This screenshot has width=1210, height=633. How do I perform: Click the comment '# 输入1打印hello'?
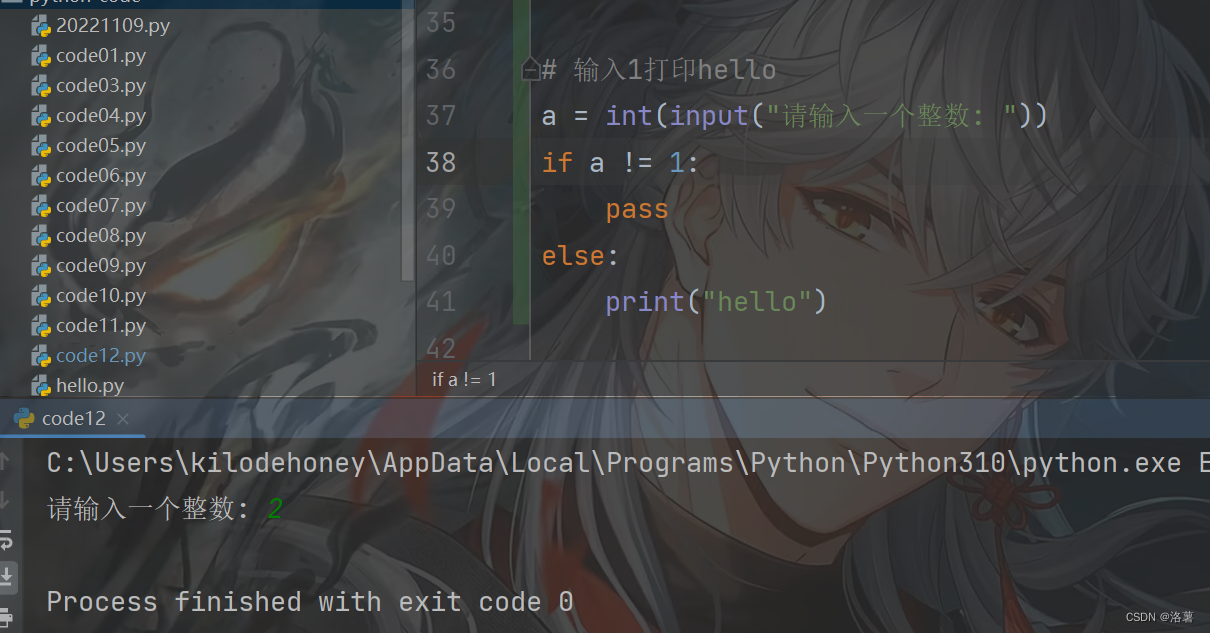click(659, 70)
